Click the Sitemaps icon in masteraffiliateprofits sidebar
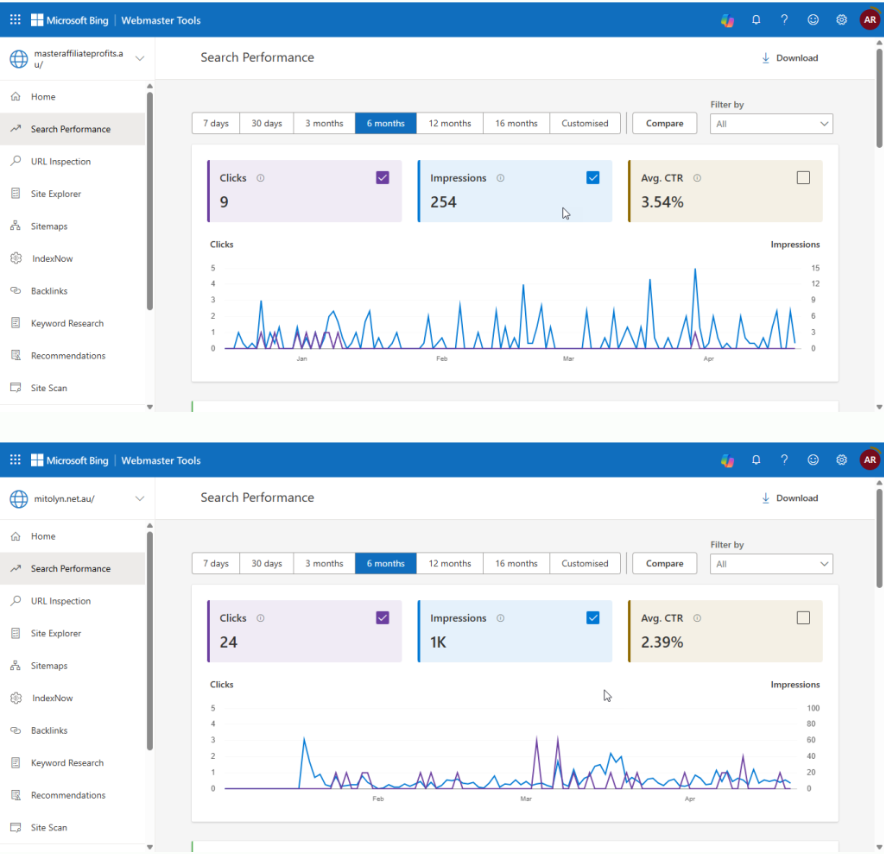 tap(16, 226)
